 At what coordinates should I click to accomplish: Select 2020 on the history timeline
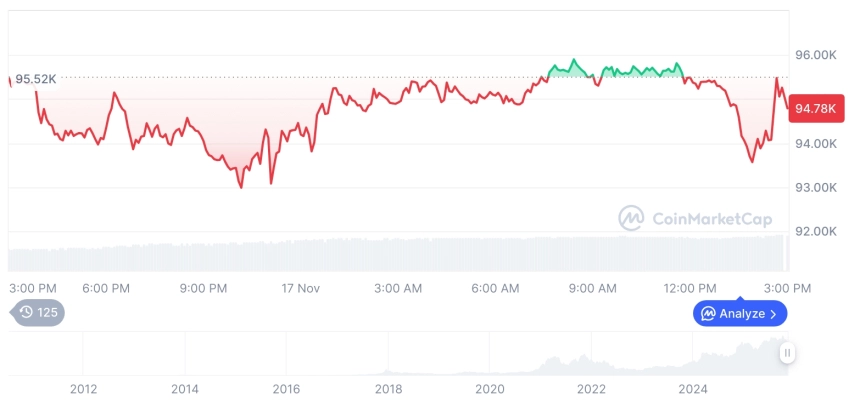click(x=489, y=389)
